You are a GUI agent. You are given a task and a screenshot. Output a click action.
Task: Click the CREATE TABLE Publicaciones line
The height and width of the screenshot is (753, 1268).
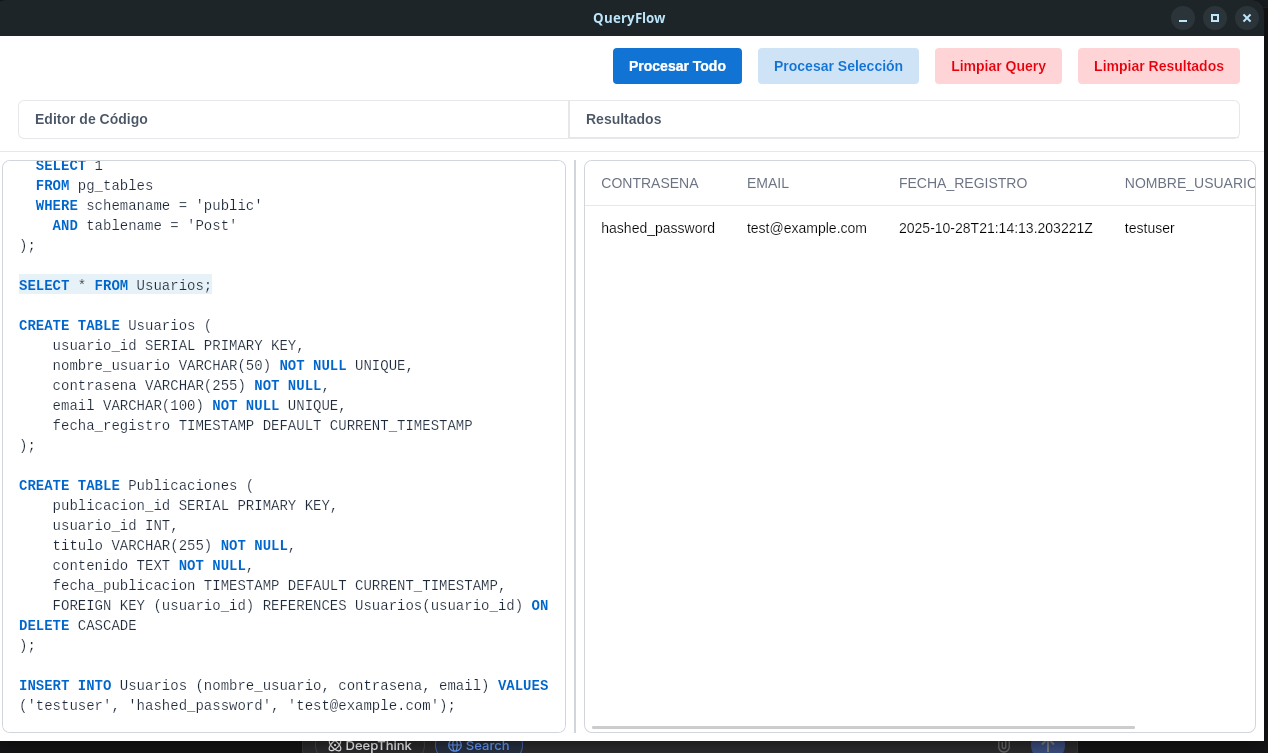pyautogui.click(x=137, y=486)
